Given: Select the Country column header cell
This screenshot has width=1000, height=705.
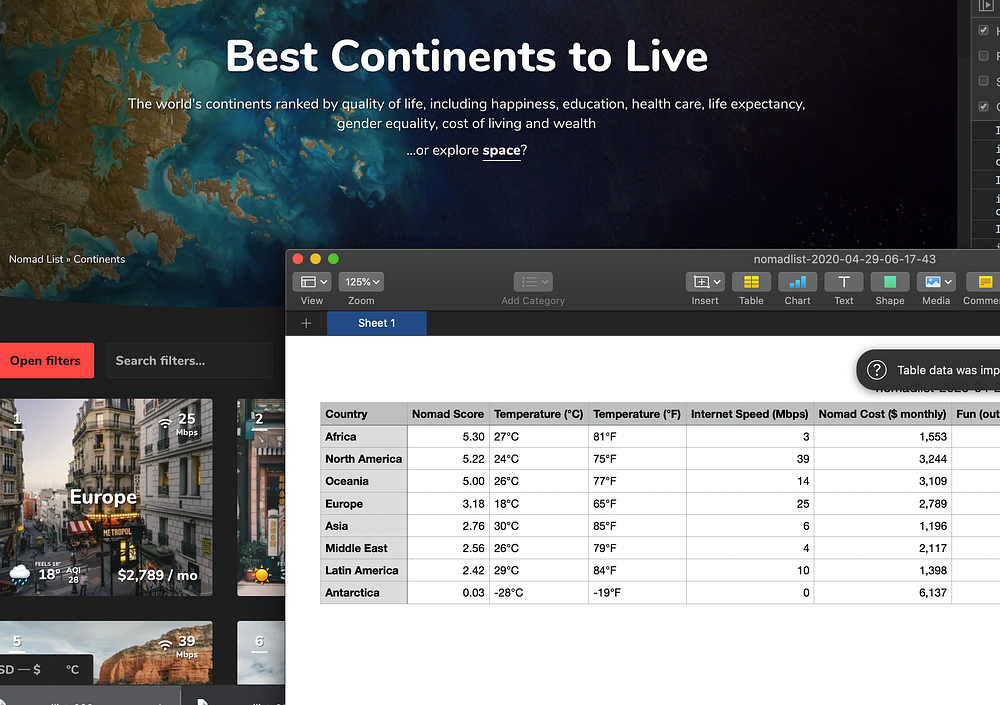Looking at the screenshot, I should tap(364, 414).
